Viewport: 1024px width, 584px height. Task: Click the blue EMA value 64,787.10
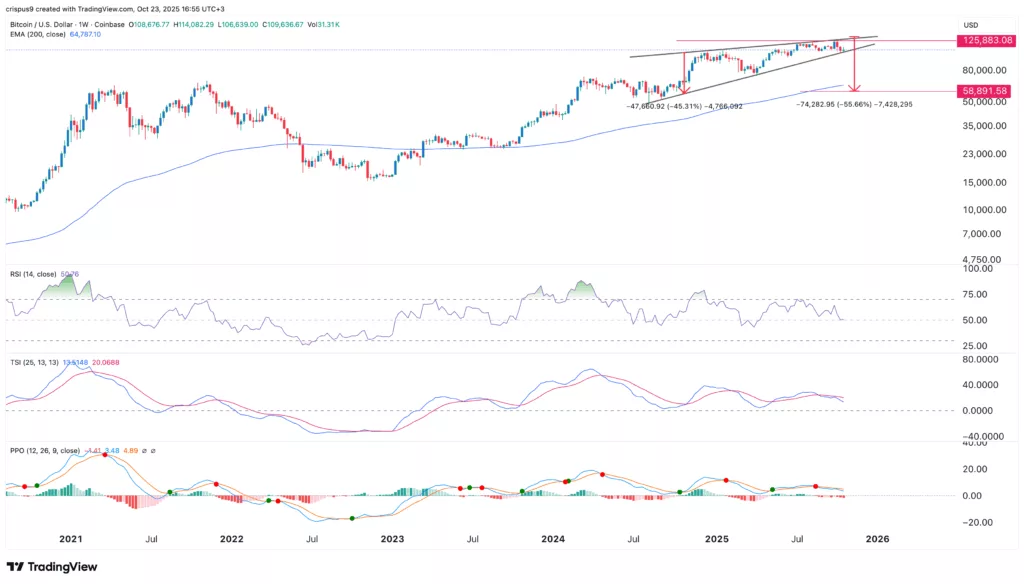(x=84, y=33)
